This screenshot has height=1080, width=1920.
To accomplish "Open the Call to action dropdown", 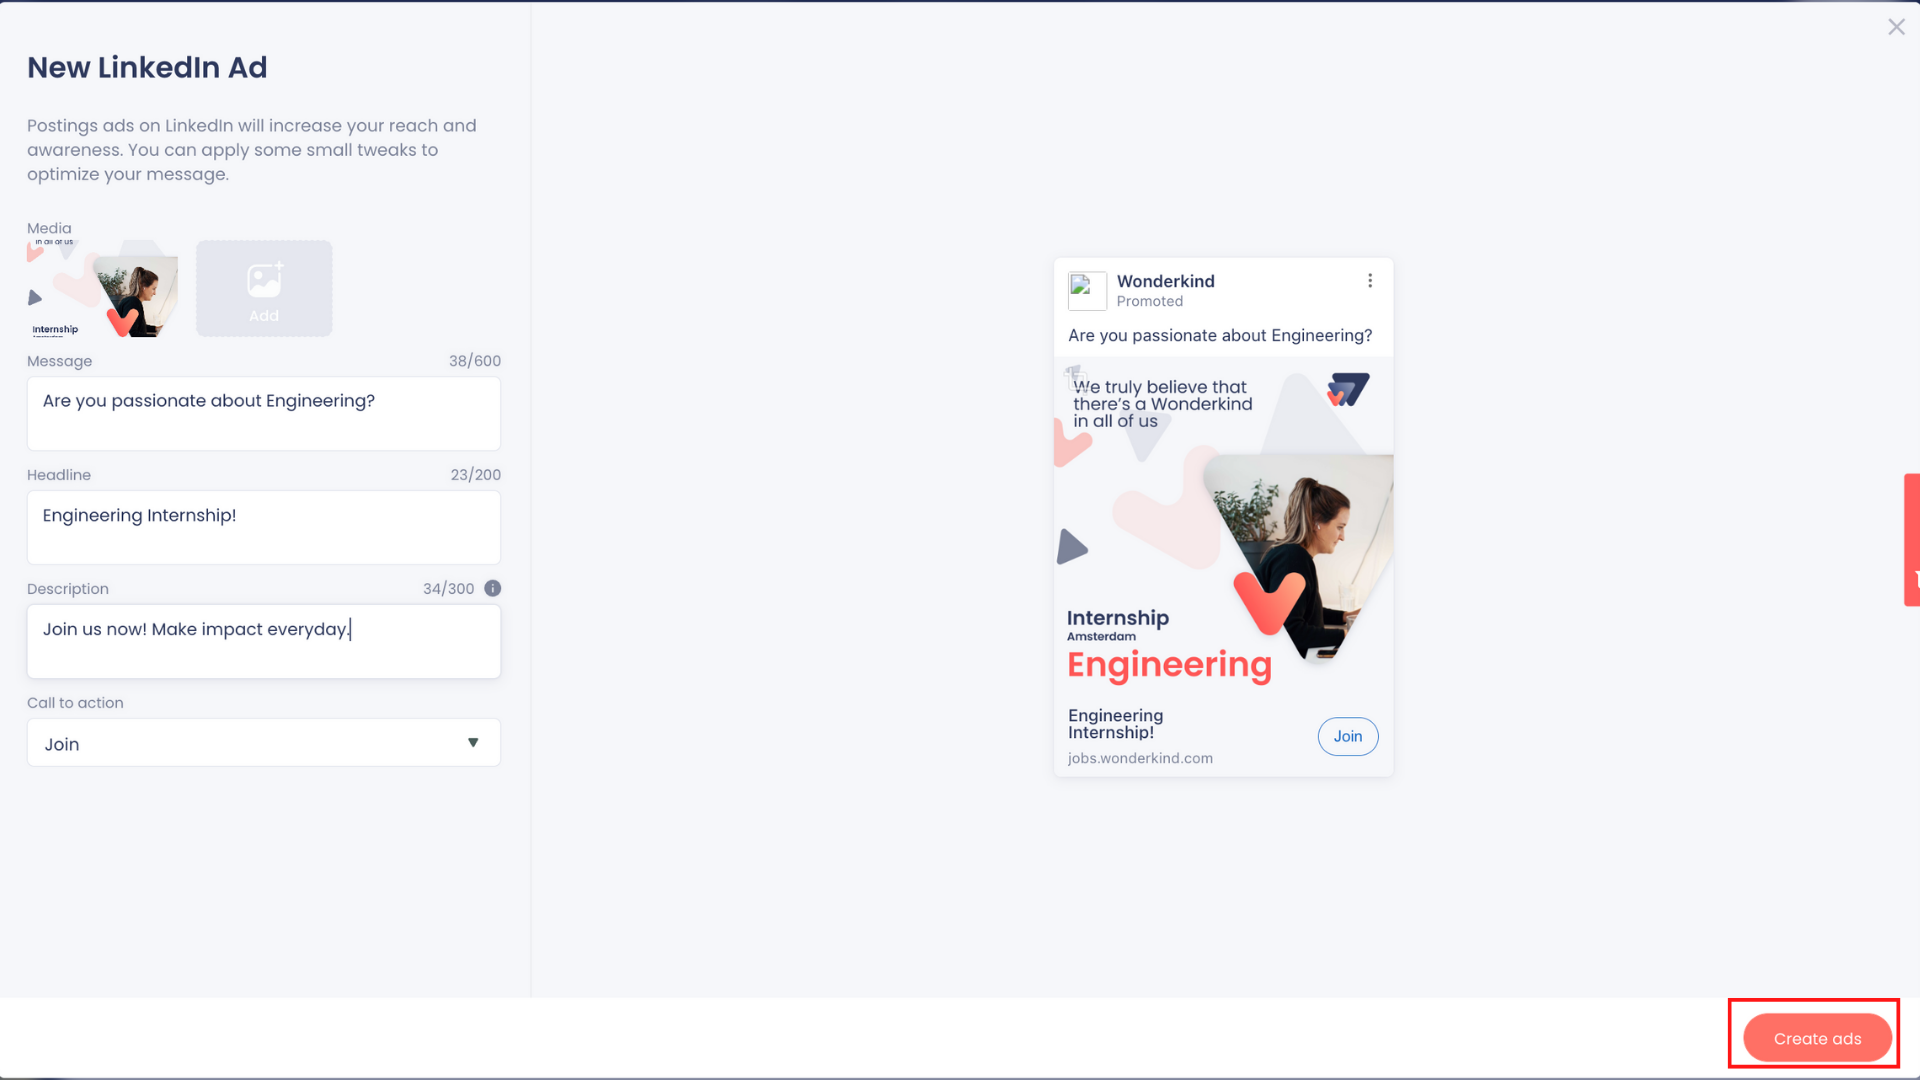I will [x=263, y=742].
